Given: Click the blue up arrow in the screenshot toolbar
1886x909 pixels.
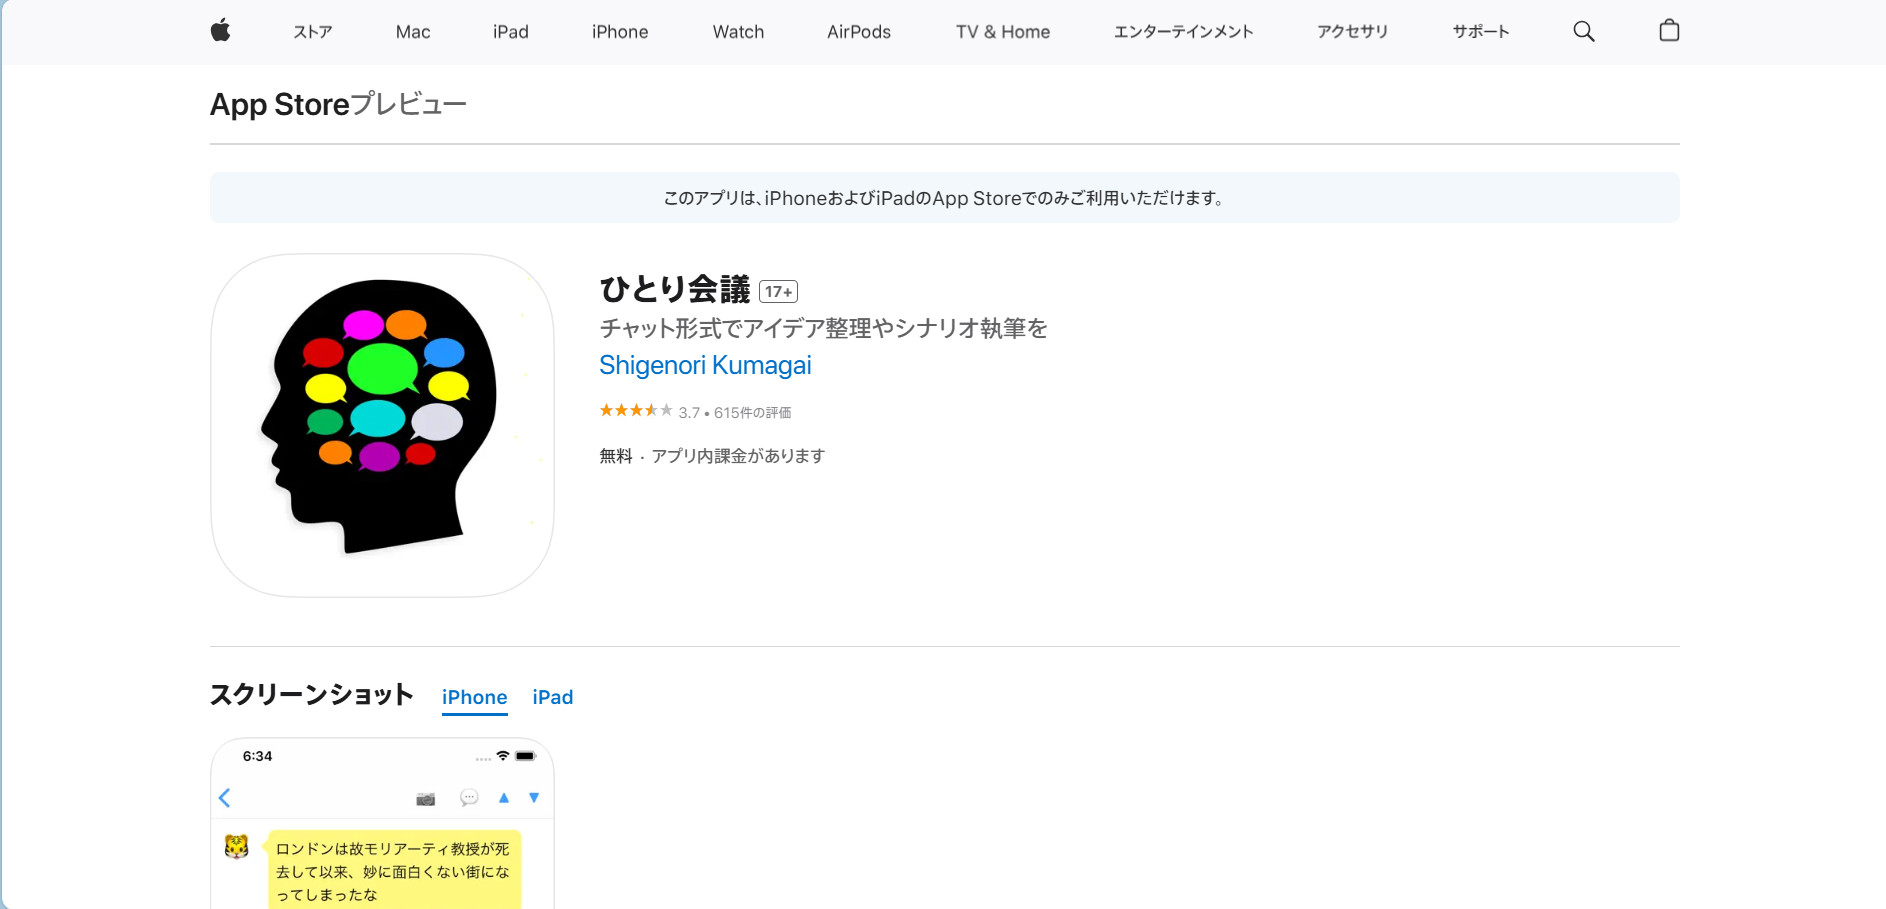Looking at the screenshot, I should coord(504,798).
